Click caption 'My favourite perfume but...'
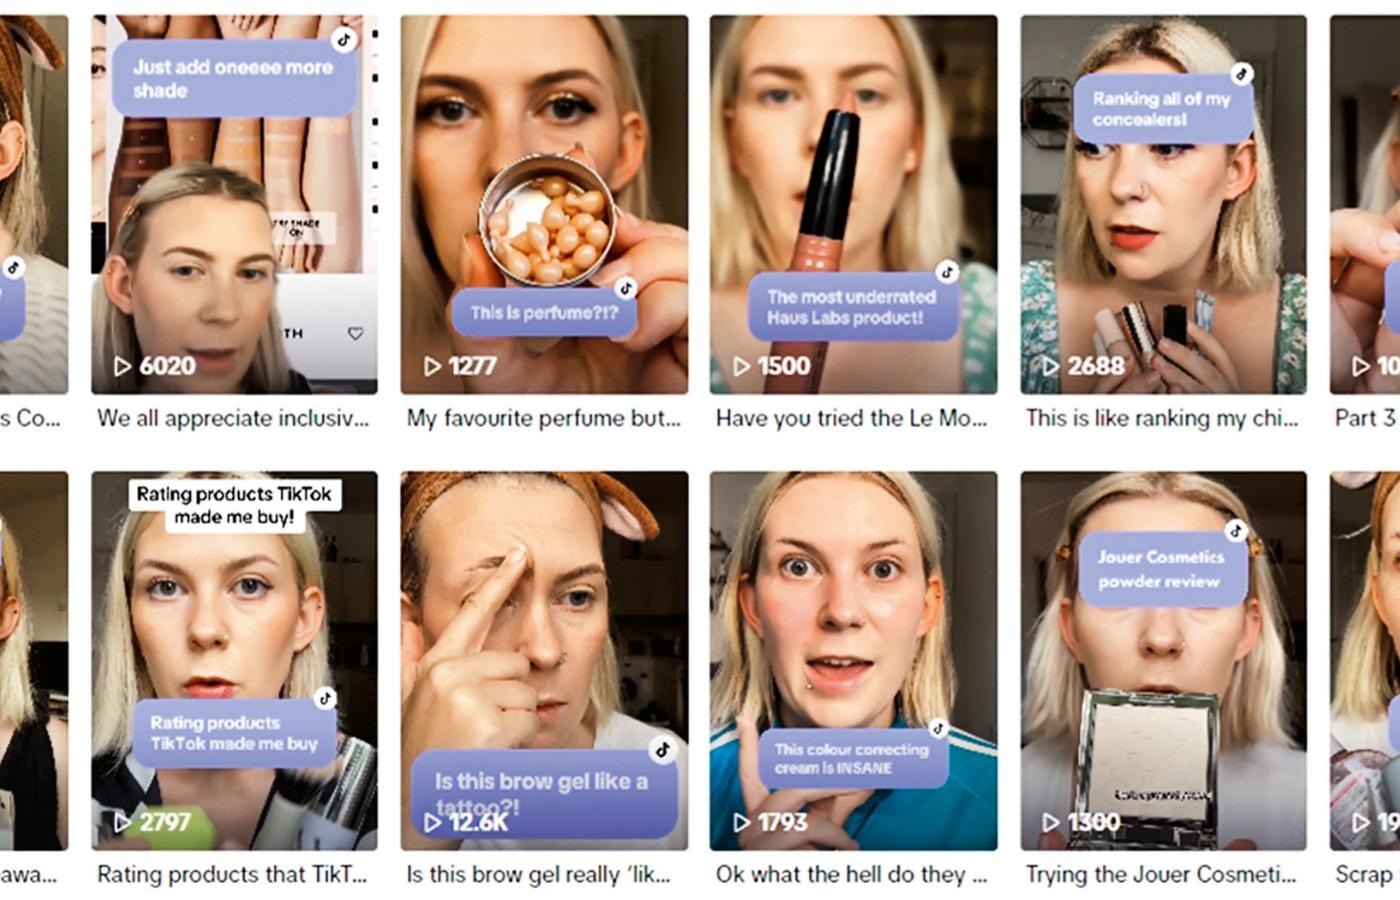 (x=543, y=419)
